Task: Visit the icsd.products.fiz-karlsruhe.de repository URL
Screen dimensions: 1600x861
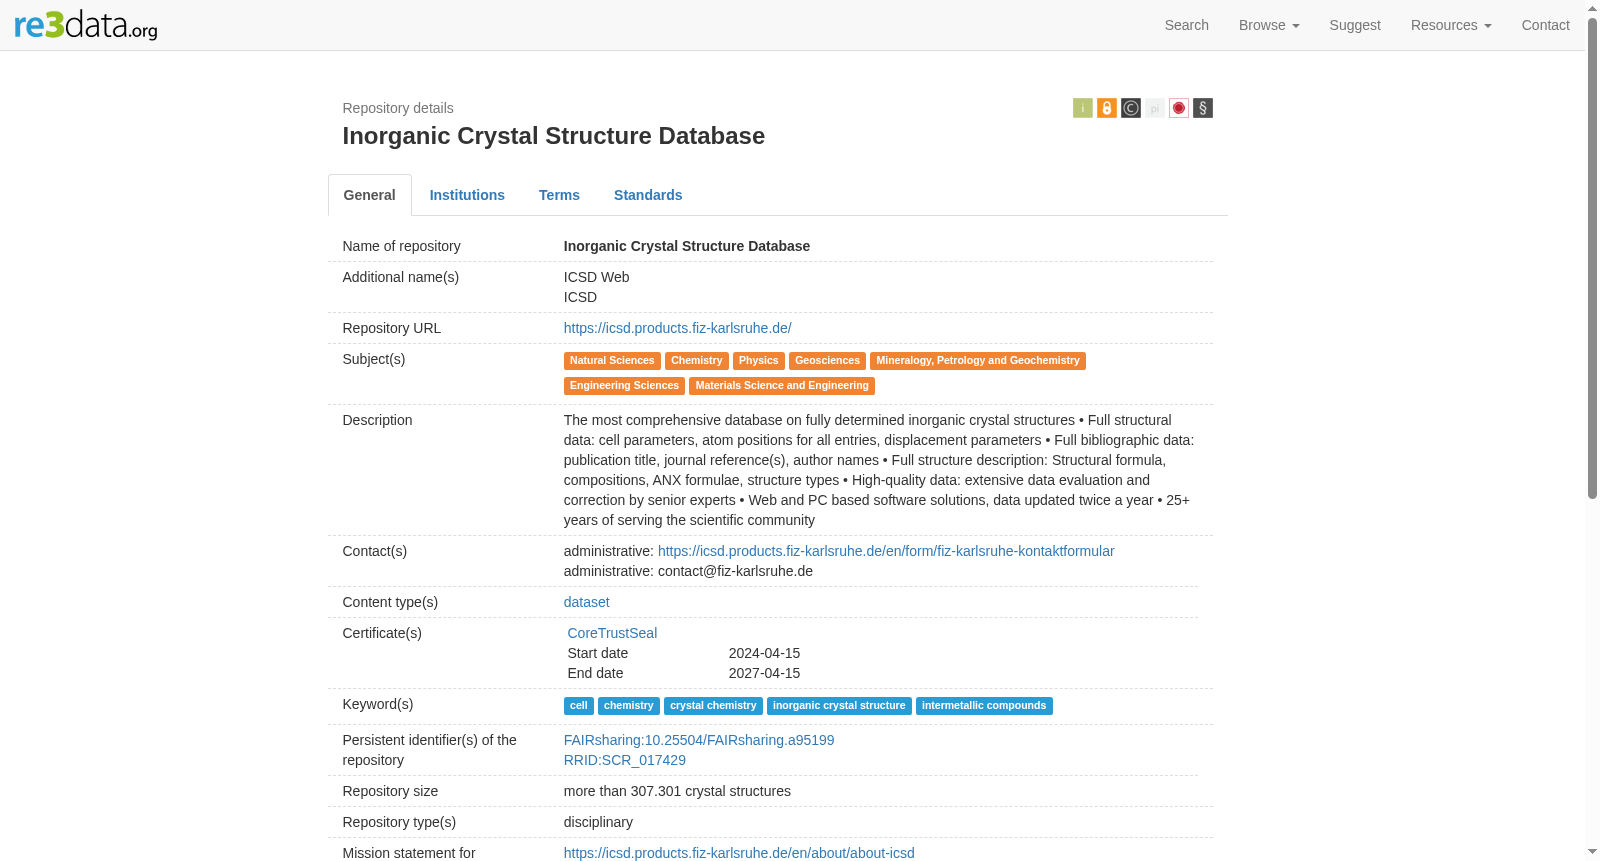Action: 677,328
